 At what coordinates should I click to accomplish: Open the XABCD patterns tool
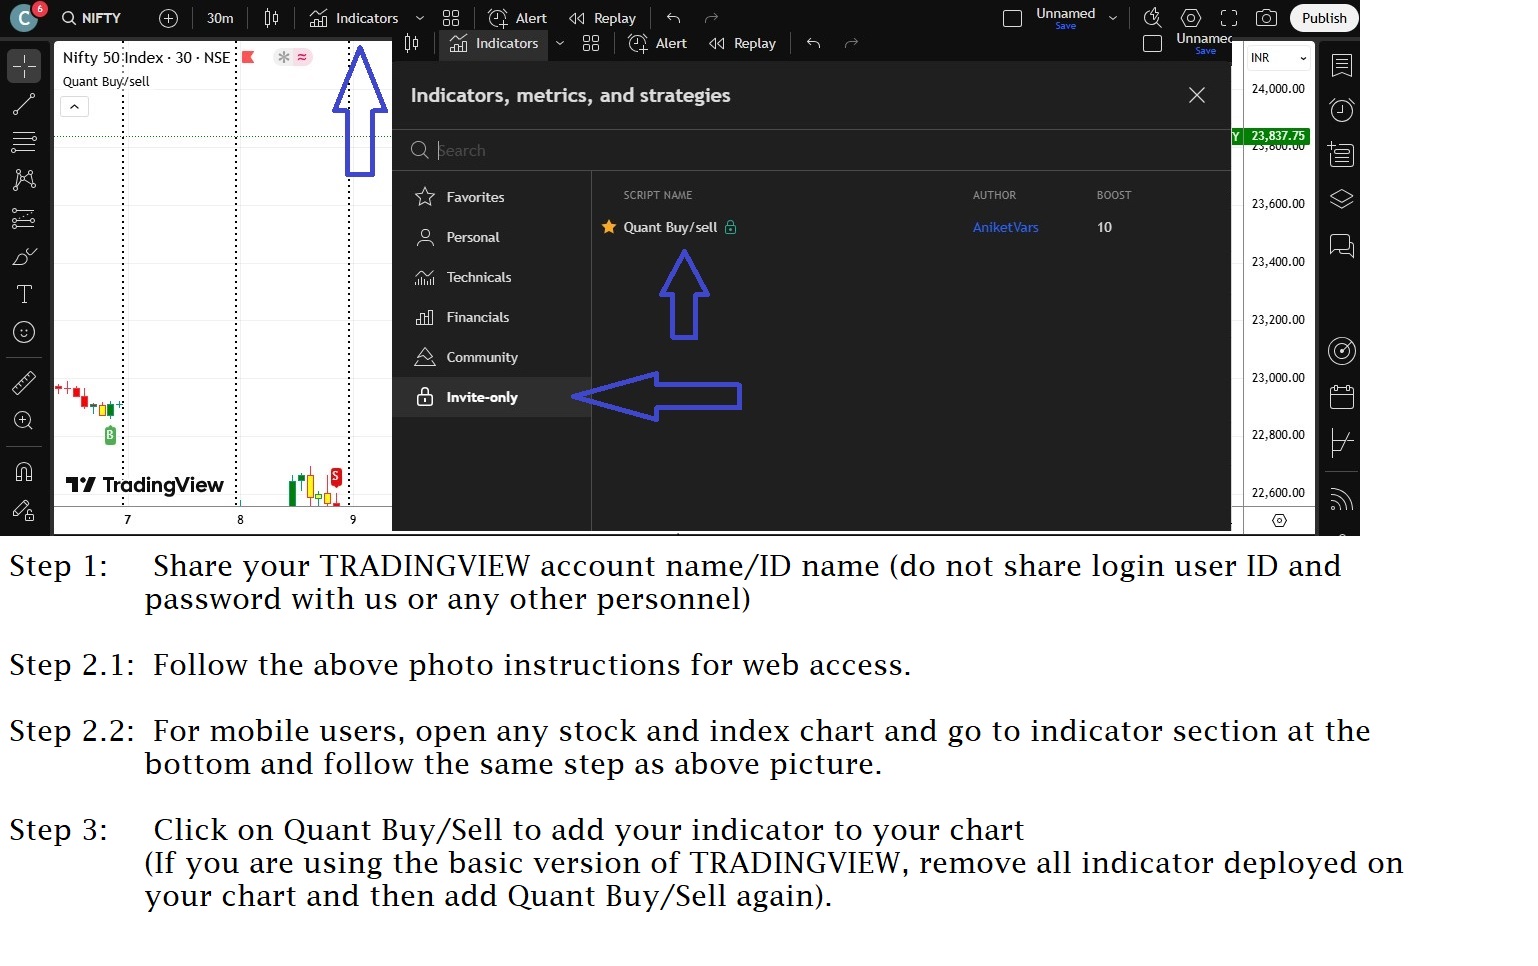pyautogui.click(x=24, y=180)
